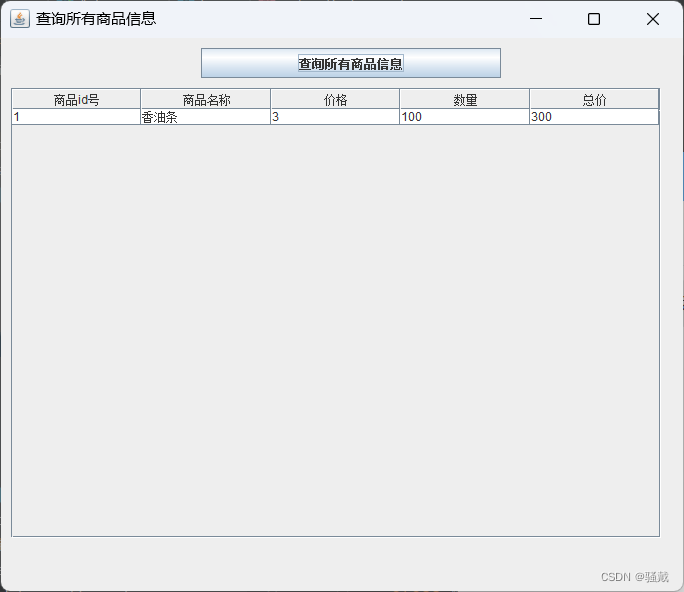The width and height of the screenshot is (684, 592).
Task: Click the Java coffee cup window icon
Action: point(20,19)
